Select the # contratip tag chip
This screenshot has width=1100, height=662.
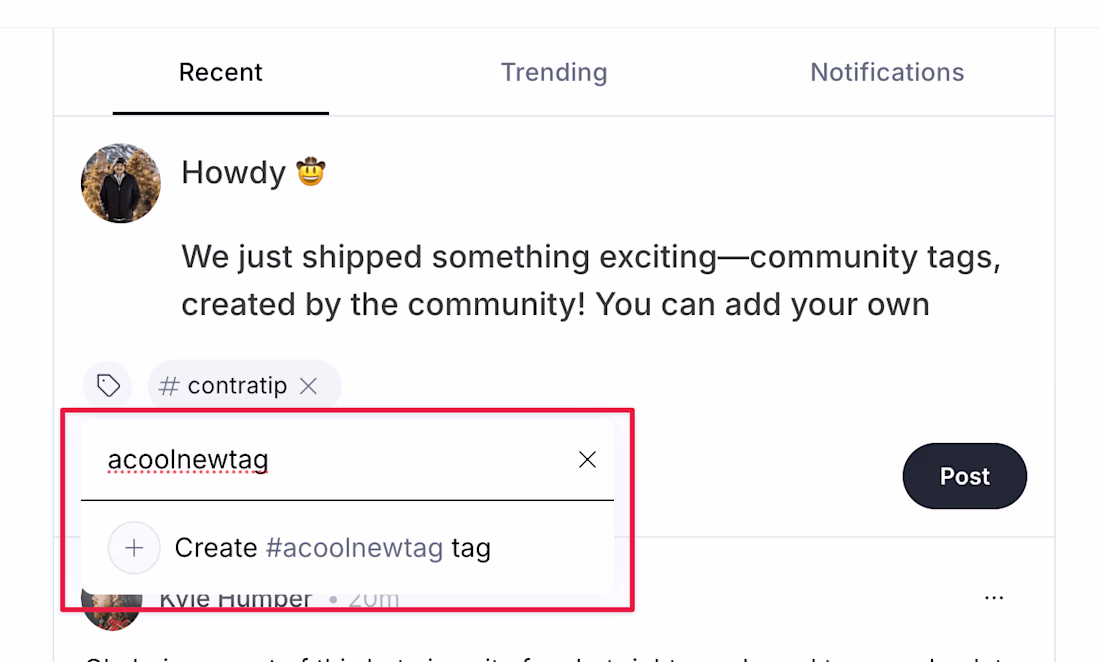click(x=224, y=386)
